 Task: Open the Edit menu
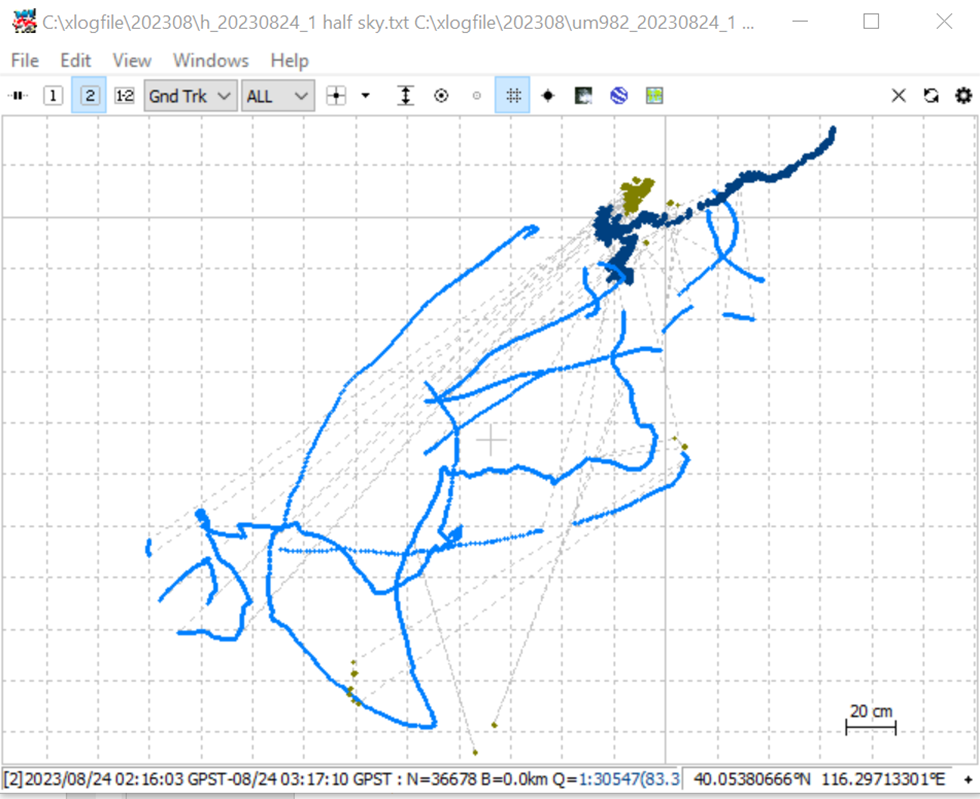[x=76, y=61]
